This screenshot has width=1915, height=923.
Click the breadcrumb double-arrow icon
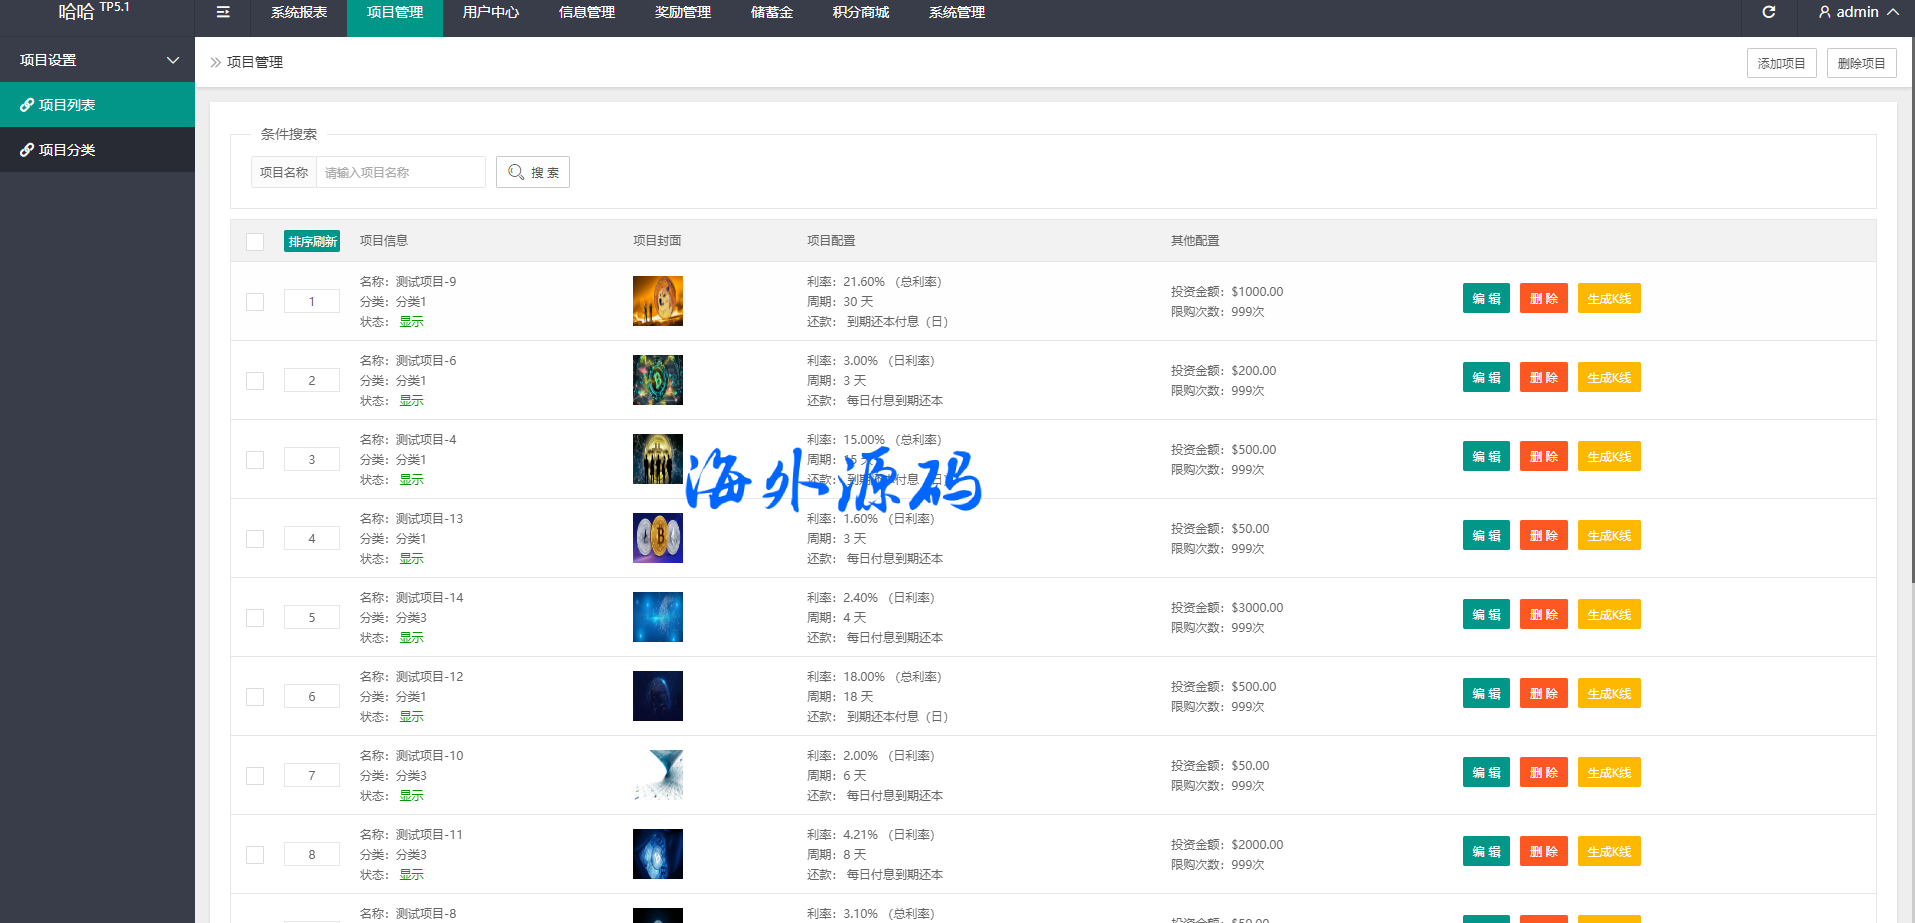point(215,62)
